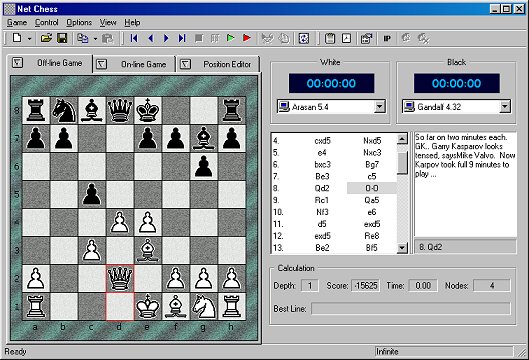
Task: Click the gray stop square icon
Action: 199,38
